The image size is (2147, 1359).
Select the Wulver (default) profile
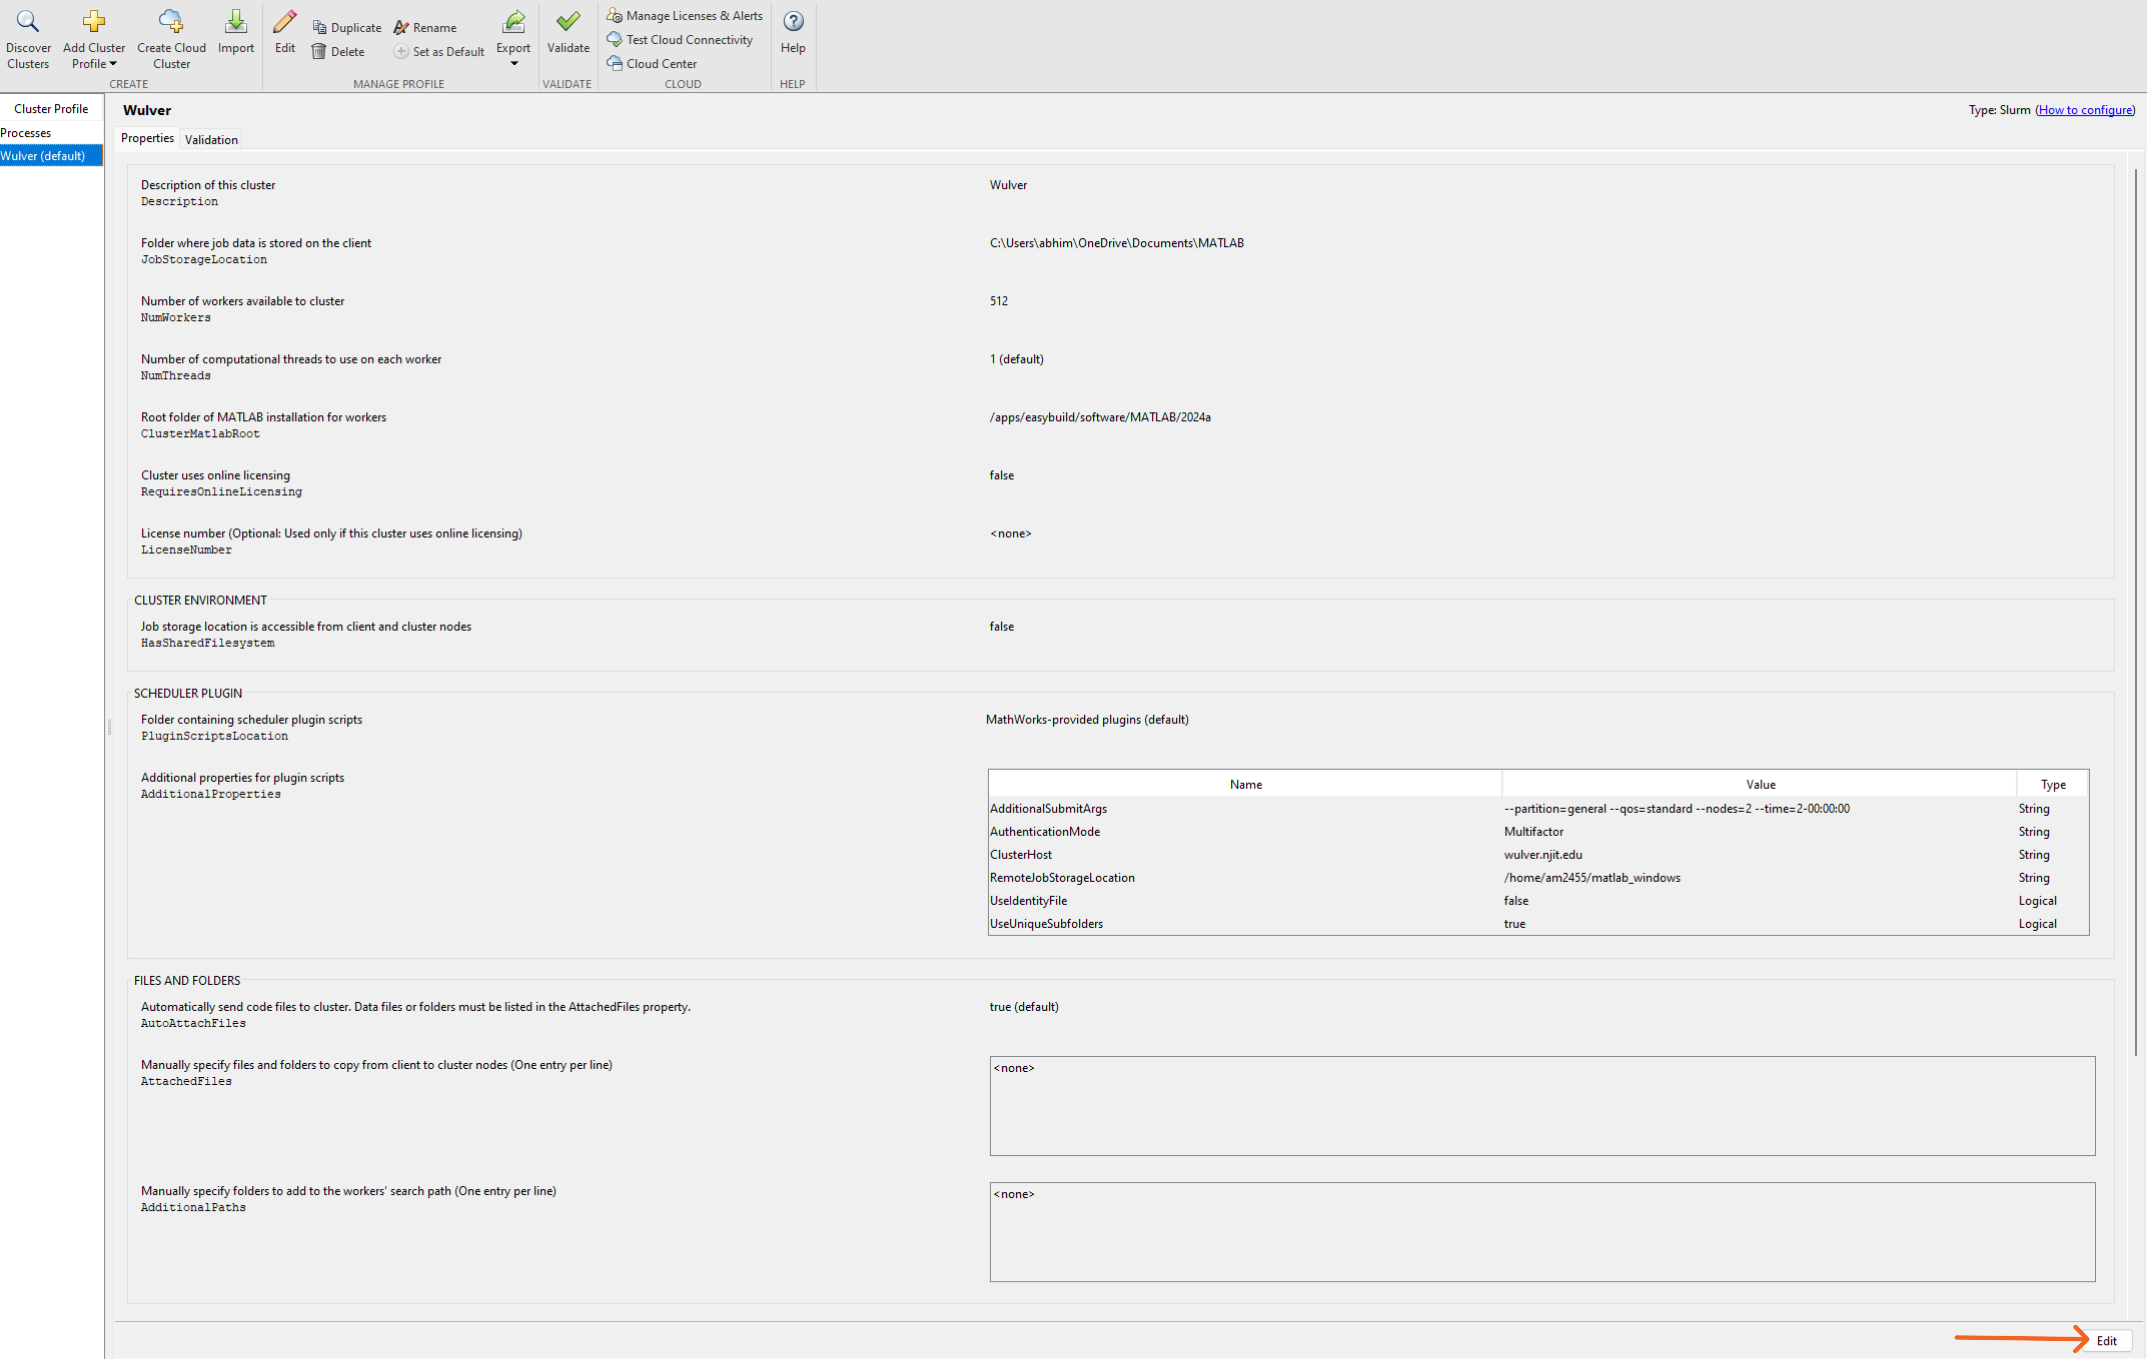pyautogui.click(x=51, y=155)
